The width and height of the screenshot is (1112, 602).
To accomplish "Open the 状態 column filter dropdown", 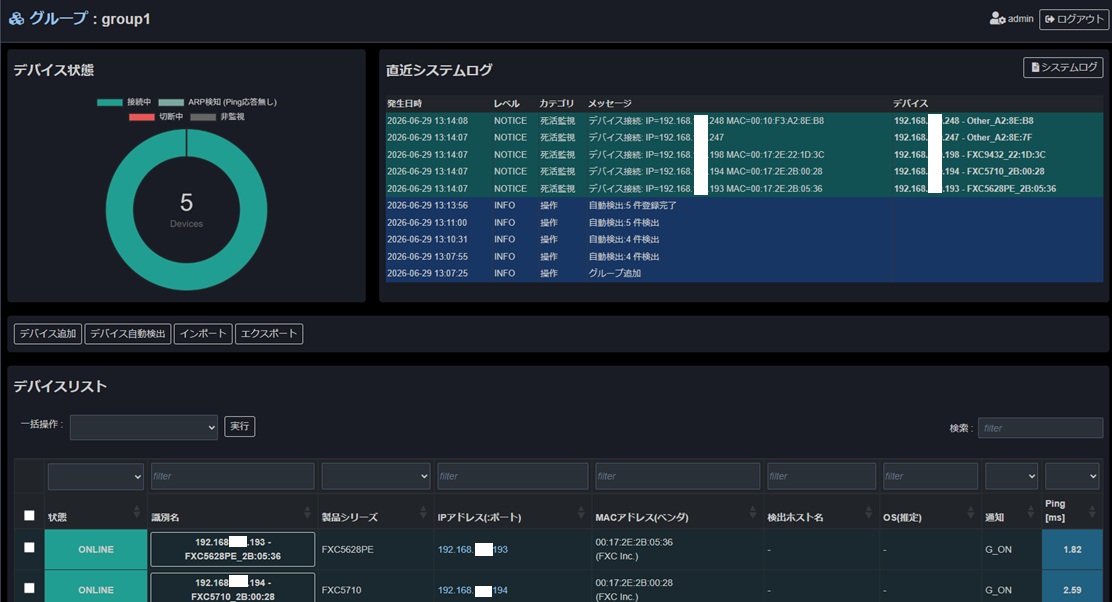I will point(96,476).
